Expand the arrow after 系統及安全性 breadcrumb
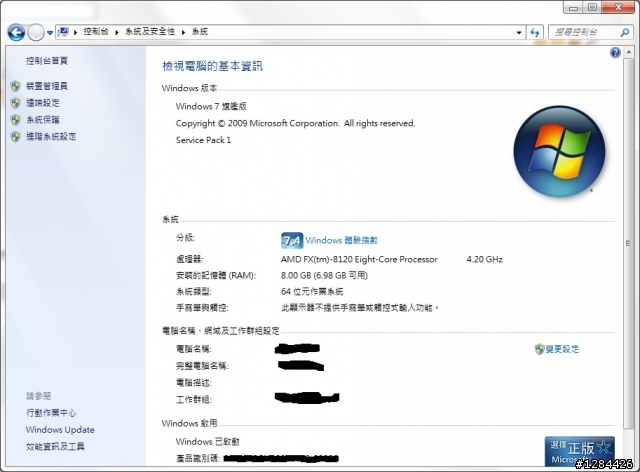This screenshot has height=472, width=640. (x=183, y=32)
